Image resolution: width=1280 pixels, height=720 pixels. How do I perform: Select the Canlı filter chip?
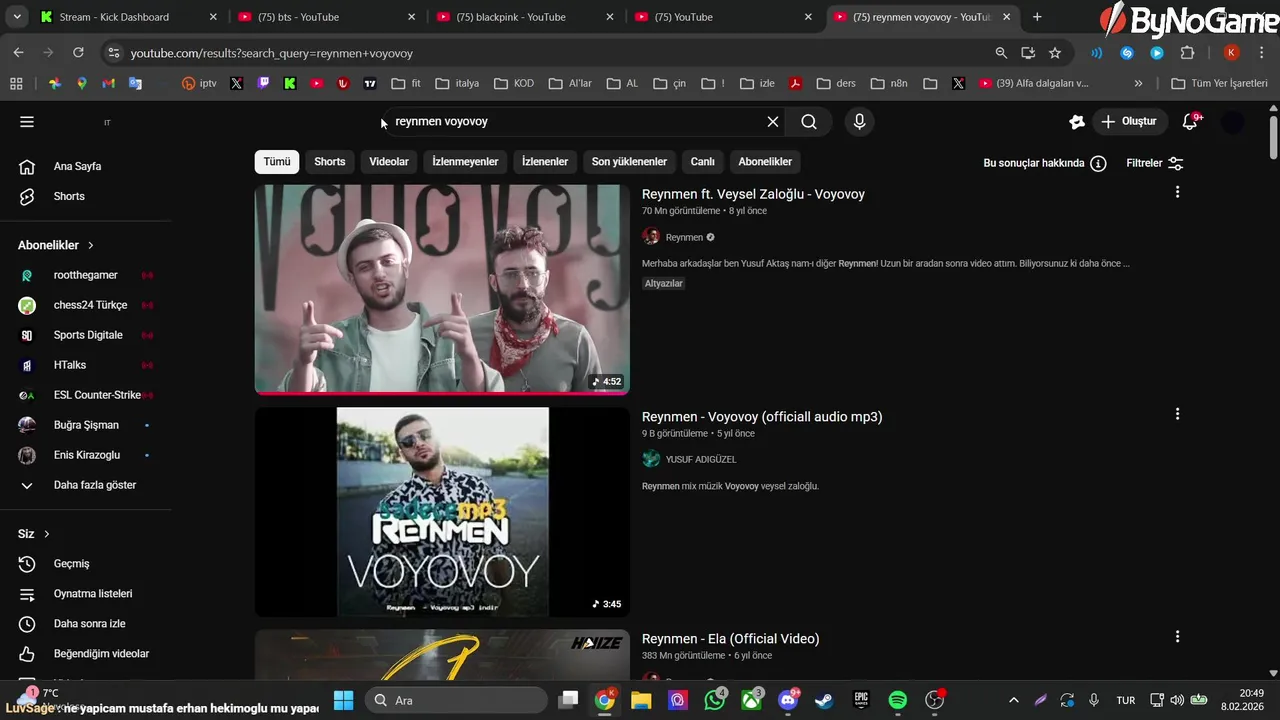click(x=703, y=162)
